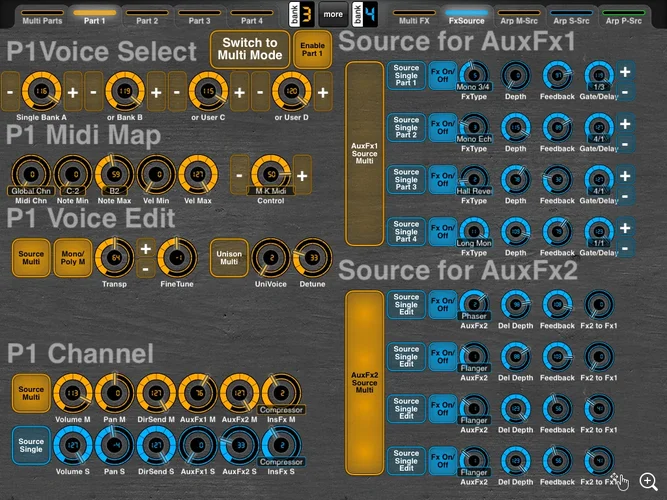Image resolution: width=667 pixels, height=500 pixels.
Task: Select Source Single Part 1
Action: coord(406,75)
